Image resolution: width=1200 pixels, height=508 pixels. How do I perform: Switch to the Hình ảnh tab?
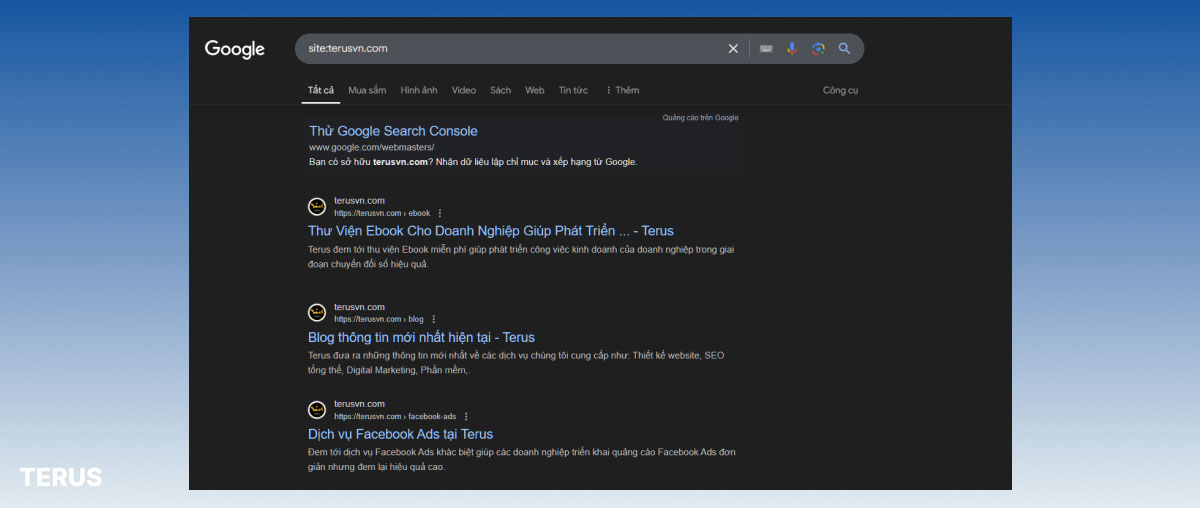[419, 90]
